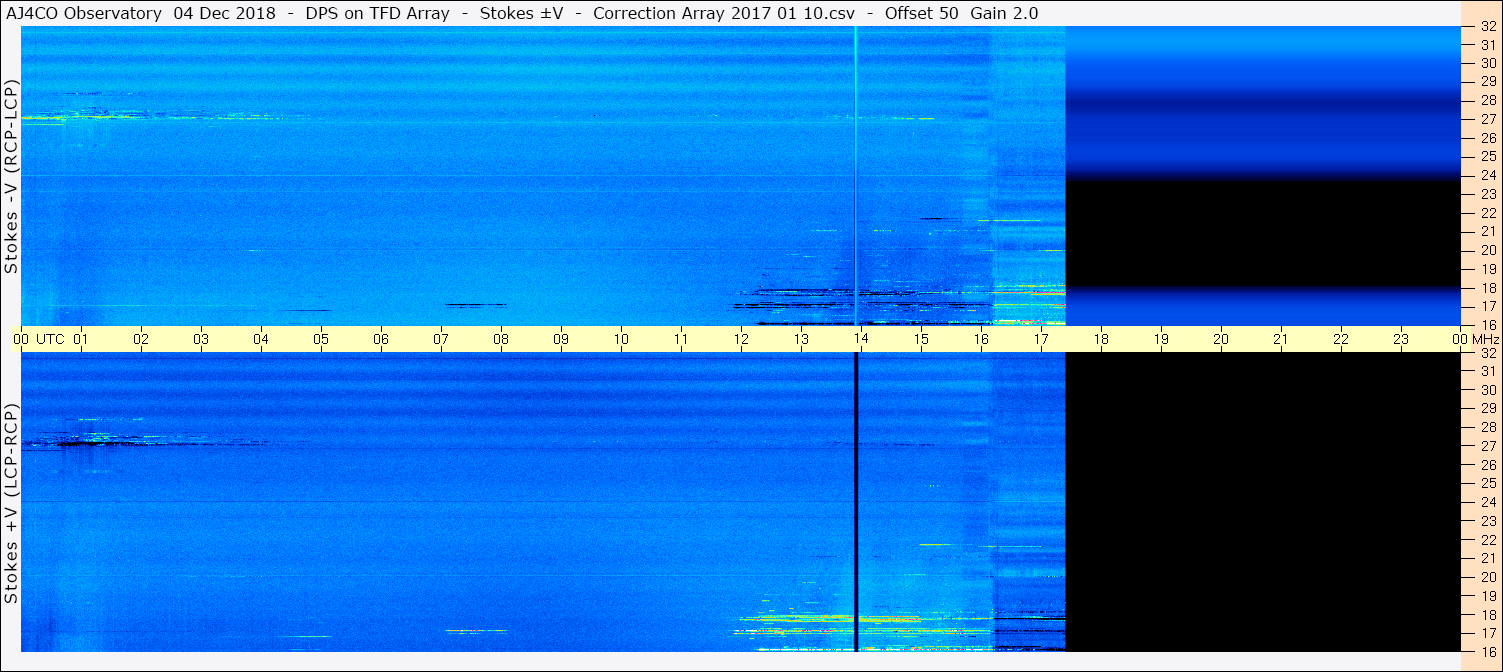Select the 02 hour tick
The image size is (1503, 672).
tap(141, 339)
